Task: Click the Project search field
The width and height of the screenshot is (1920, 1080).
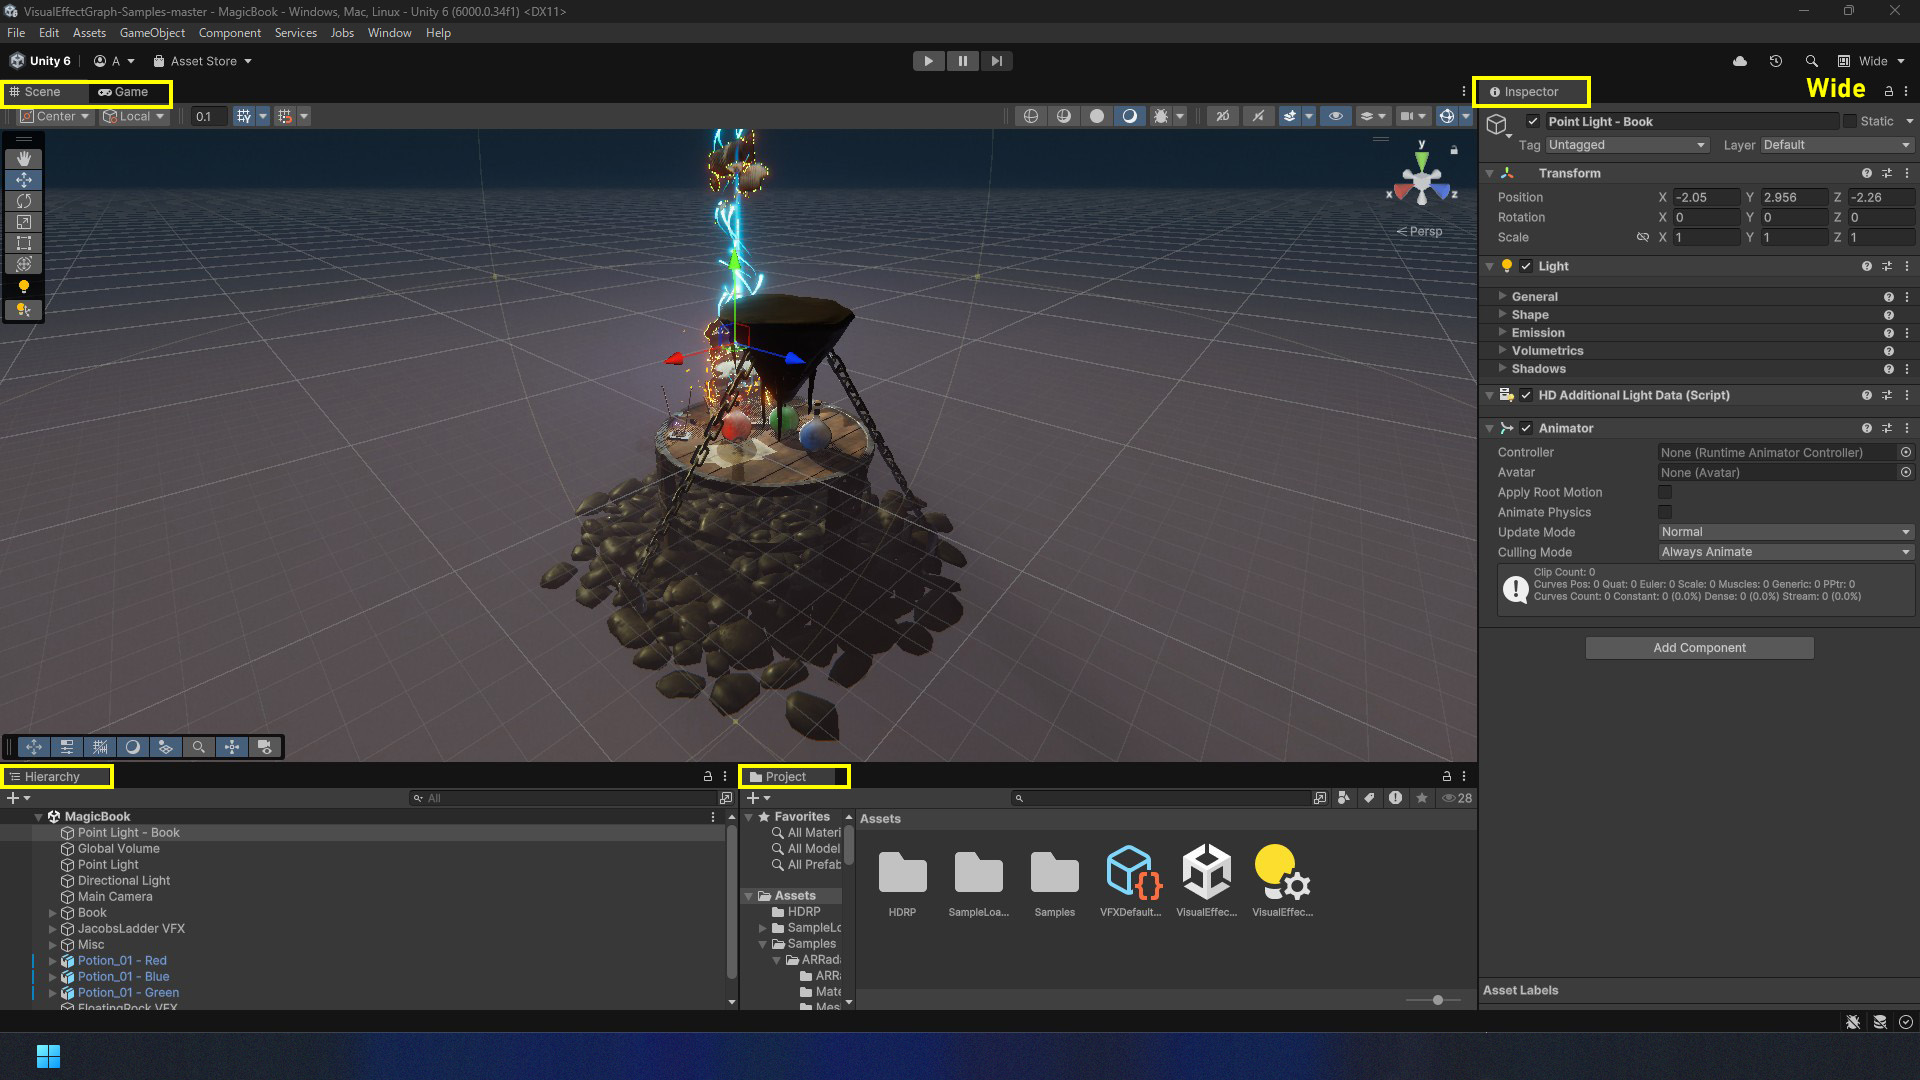Action: 1160,798
